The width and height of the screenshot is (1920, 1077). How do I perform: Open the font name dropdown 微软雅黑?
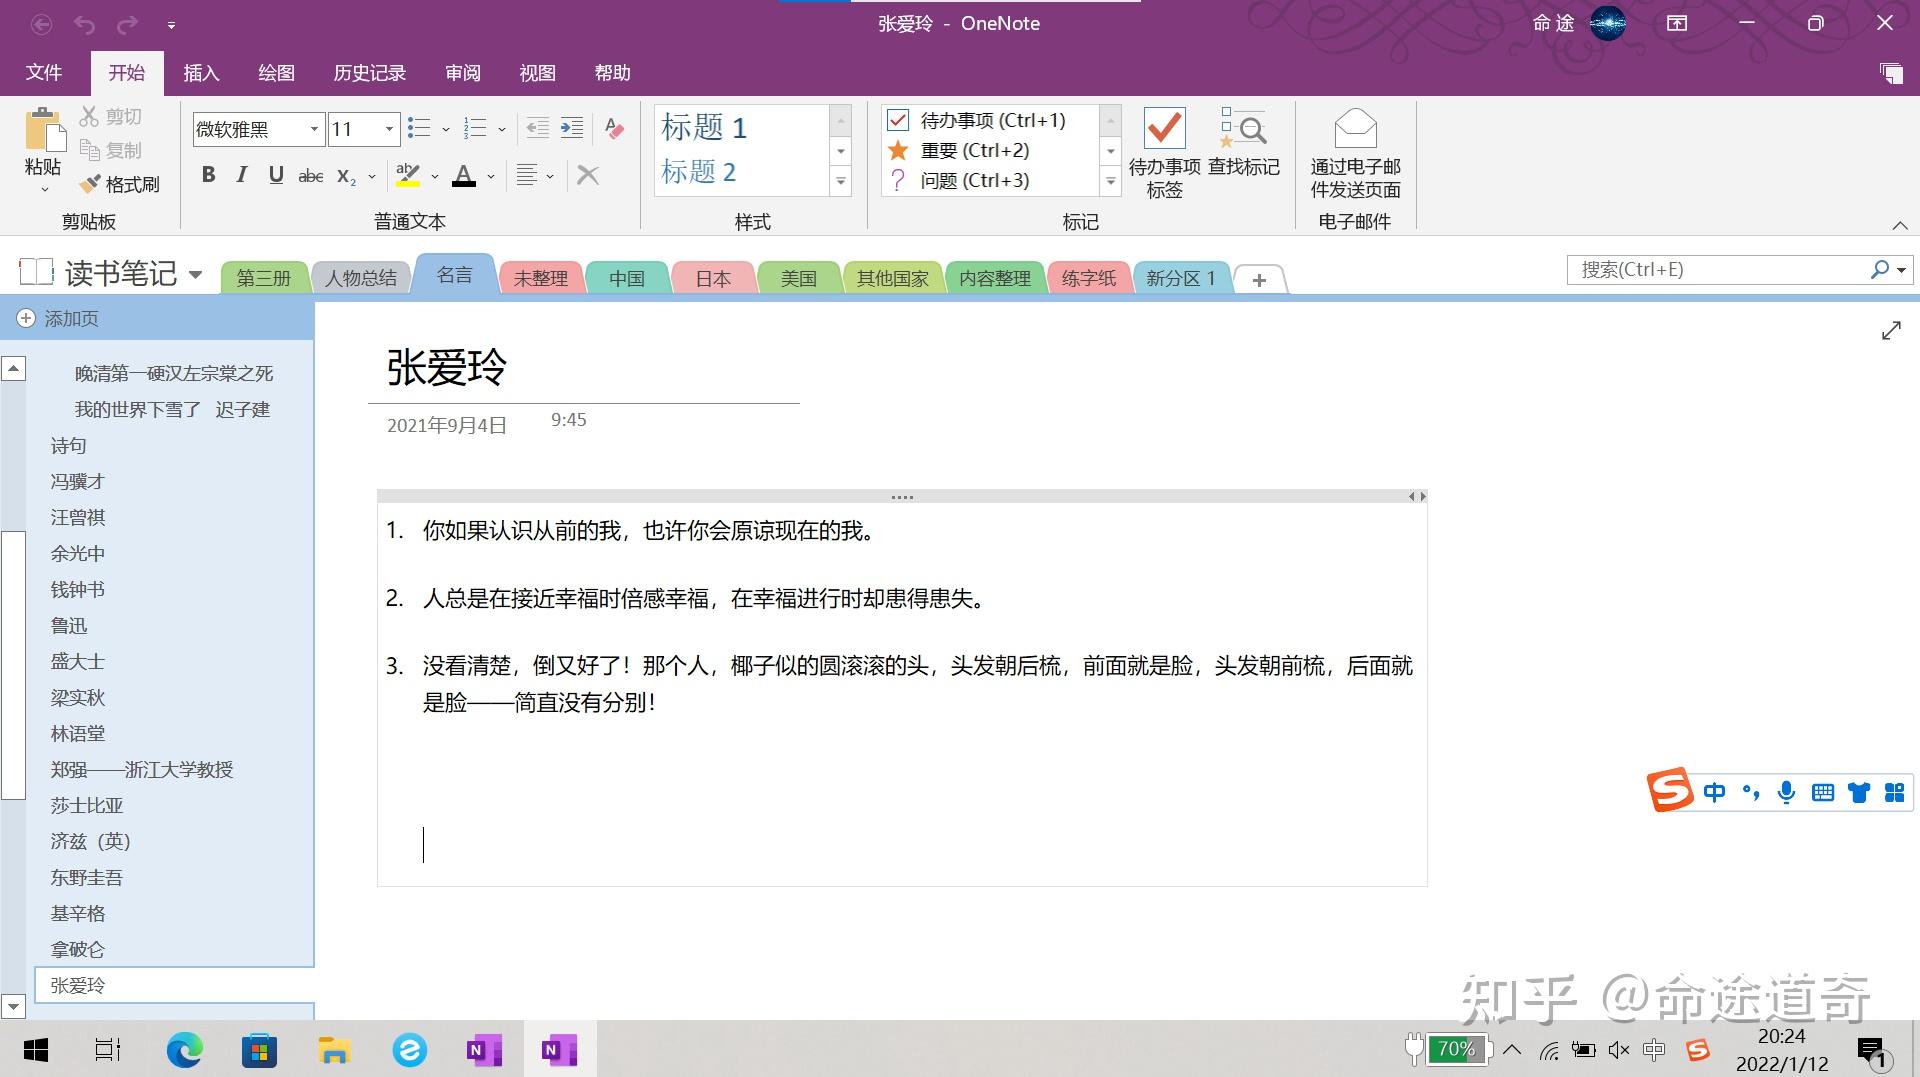258,129
